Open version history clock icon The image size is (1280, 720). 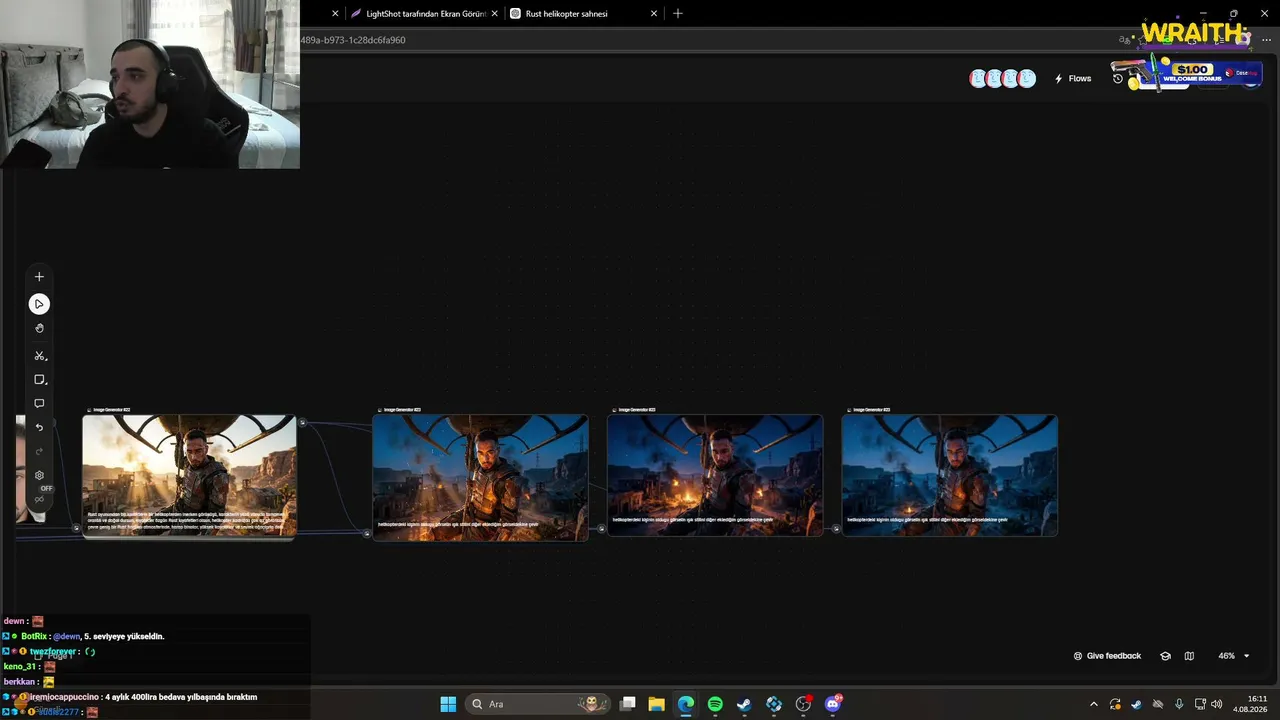(x=1118, y=79)
